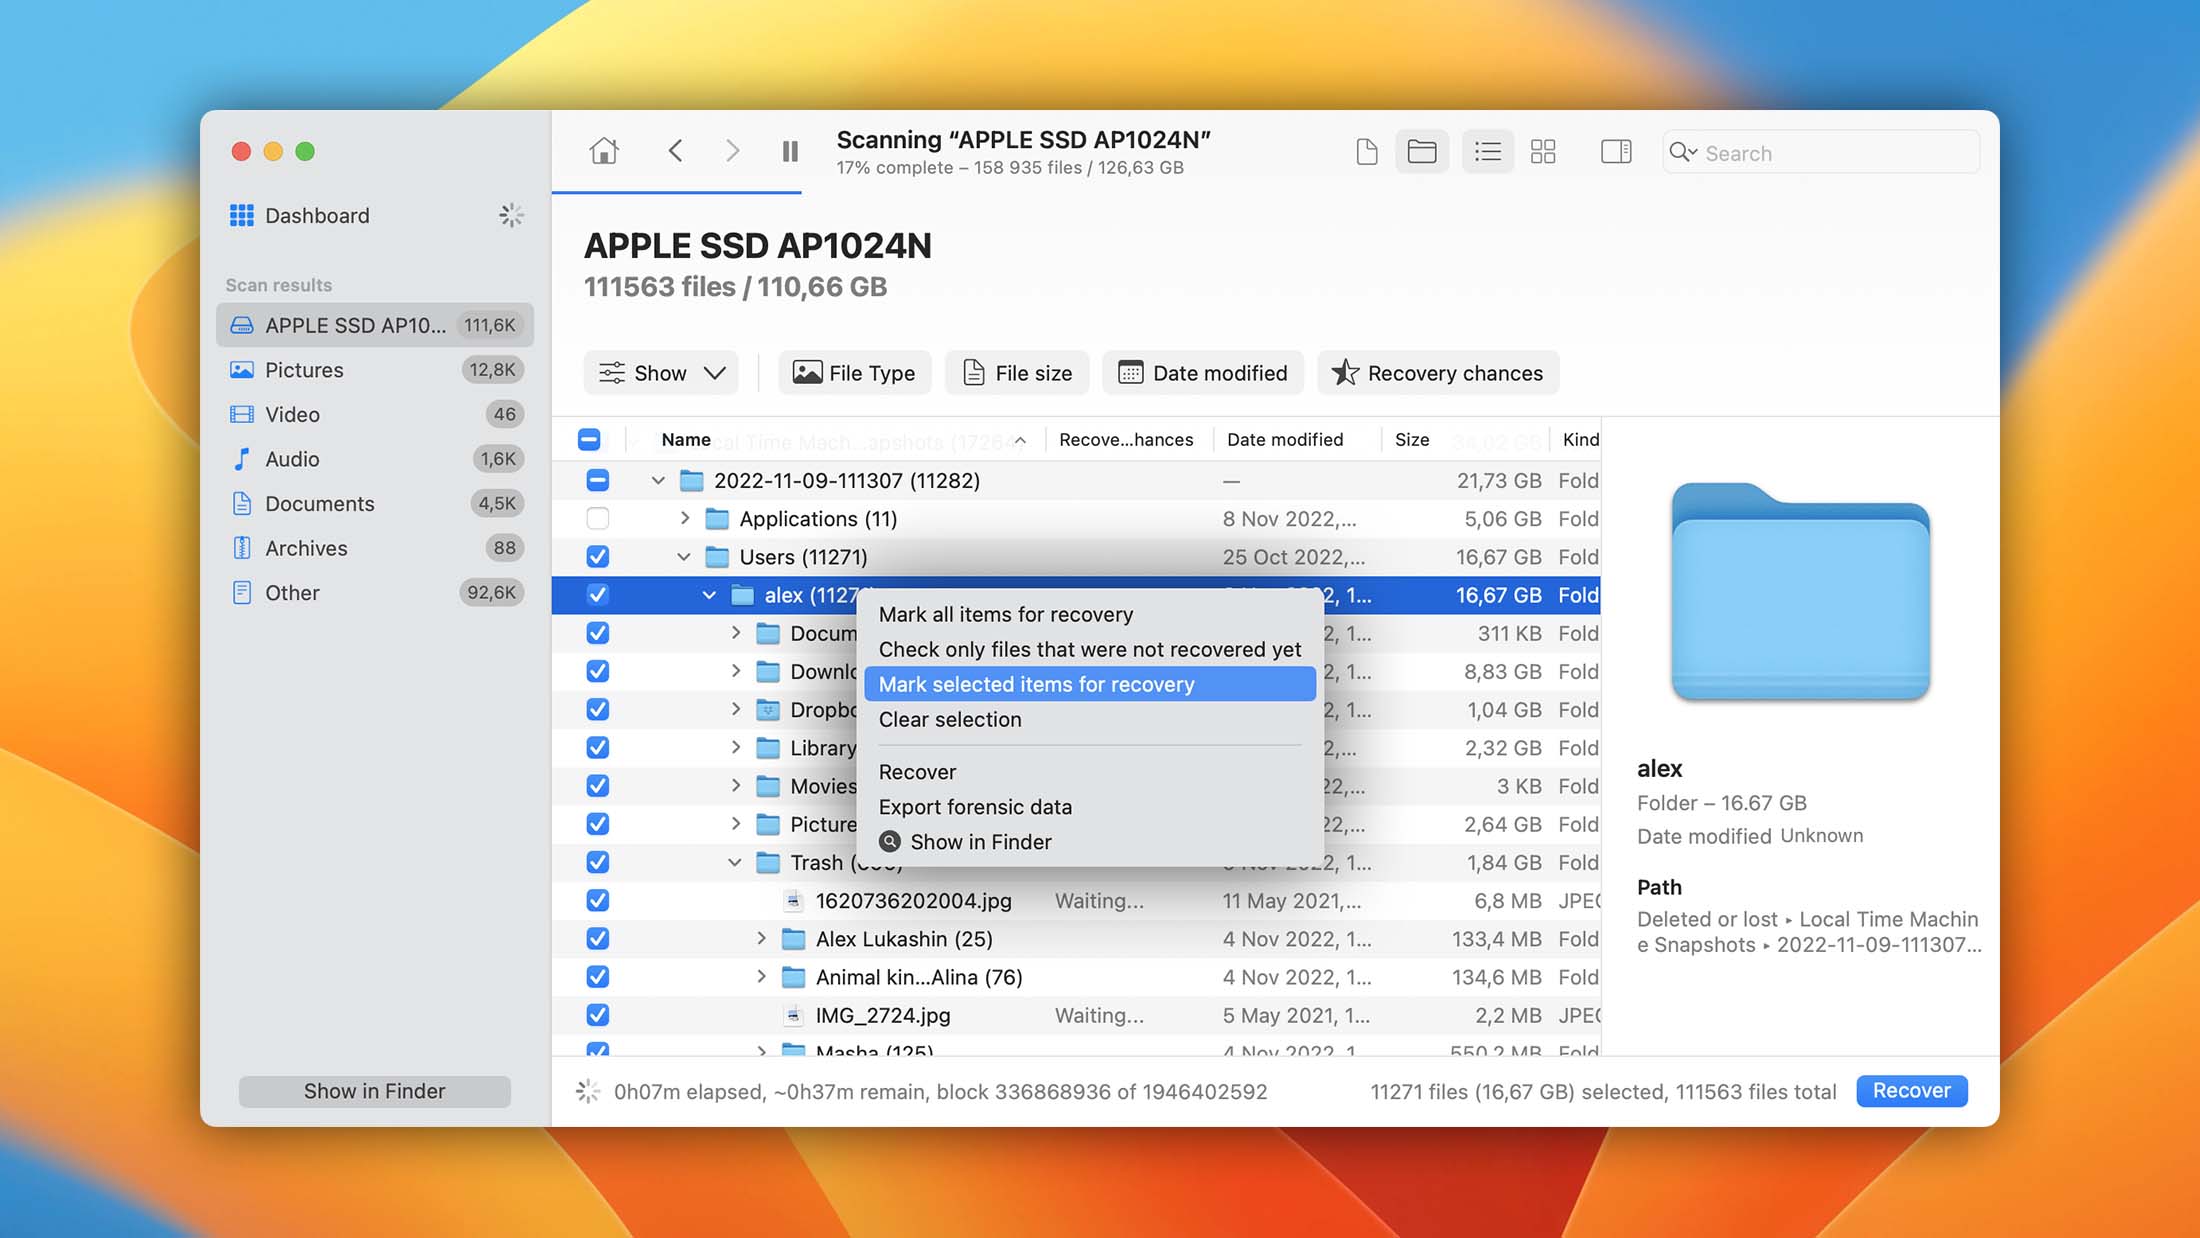Viewport: 2200px width, 1238px height.
Task: Pause the scan
Action: coord(790,152)
